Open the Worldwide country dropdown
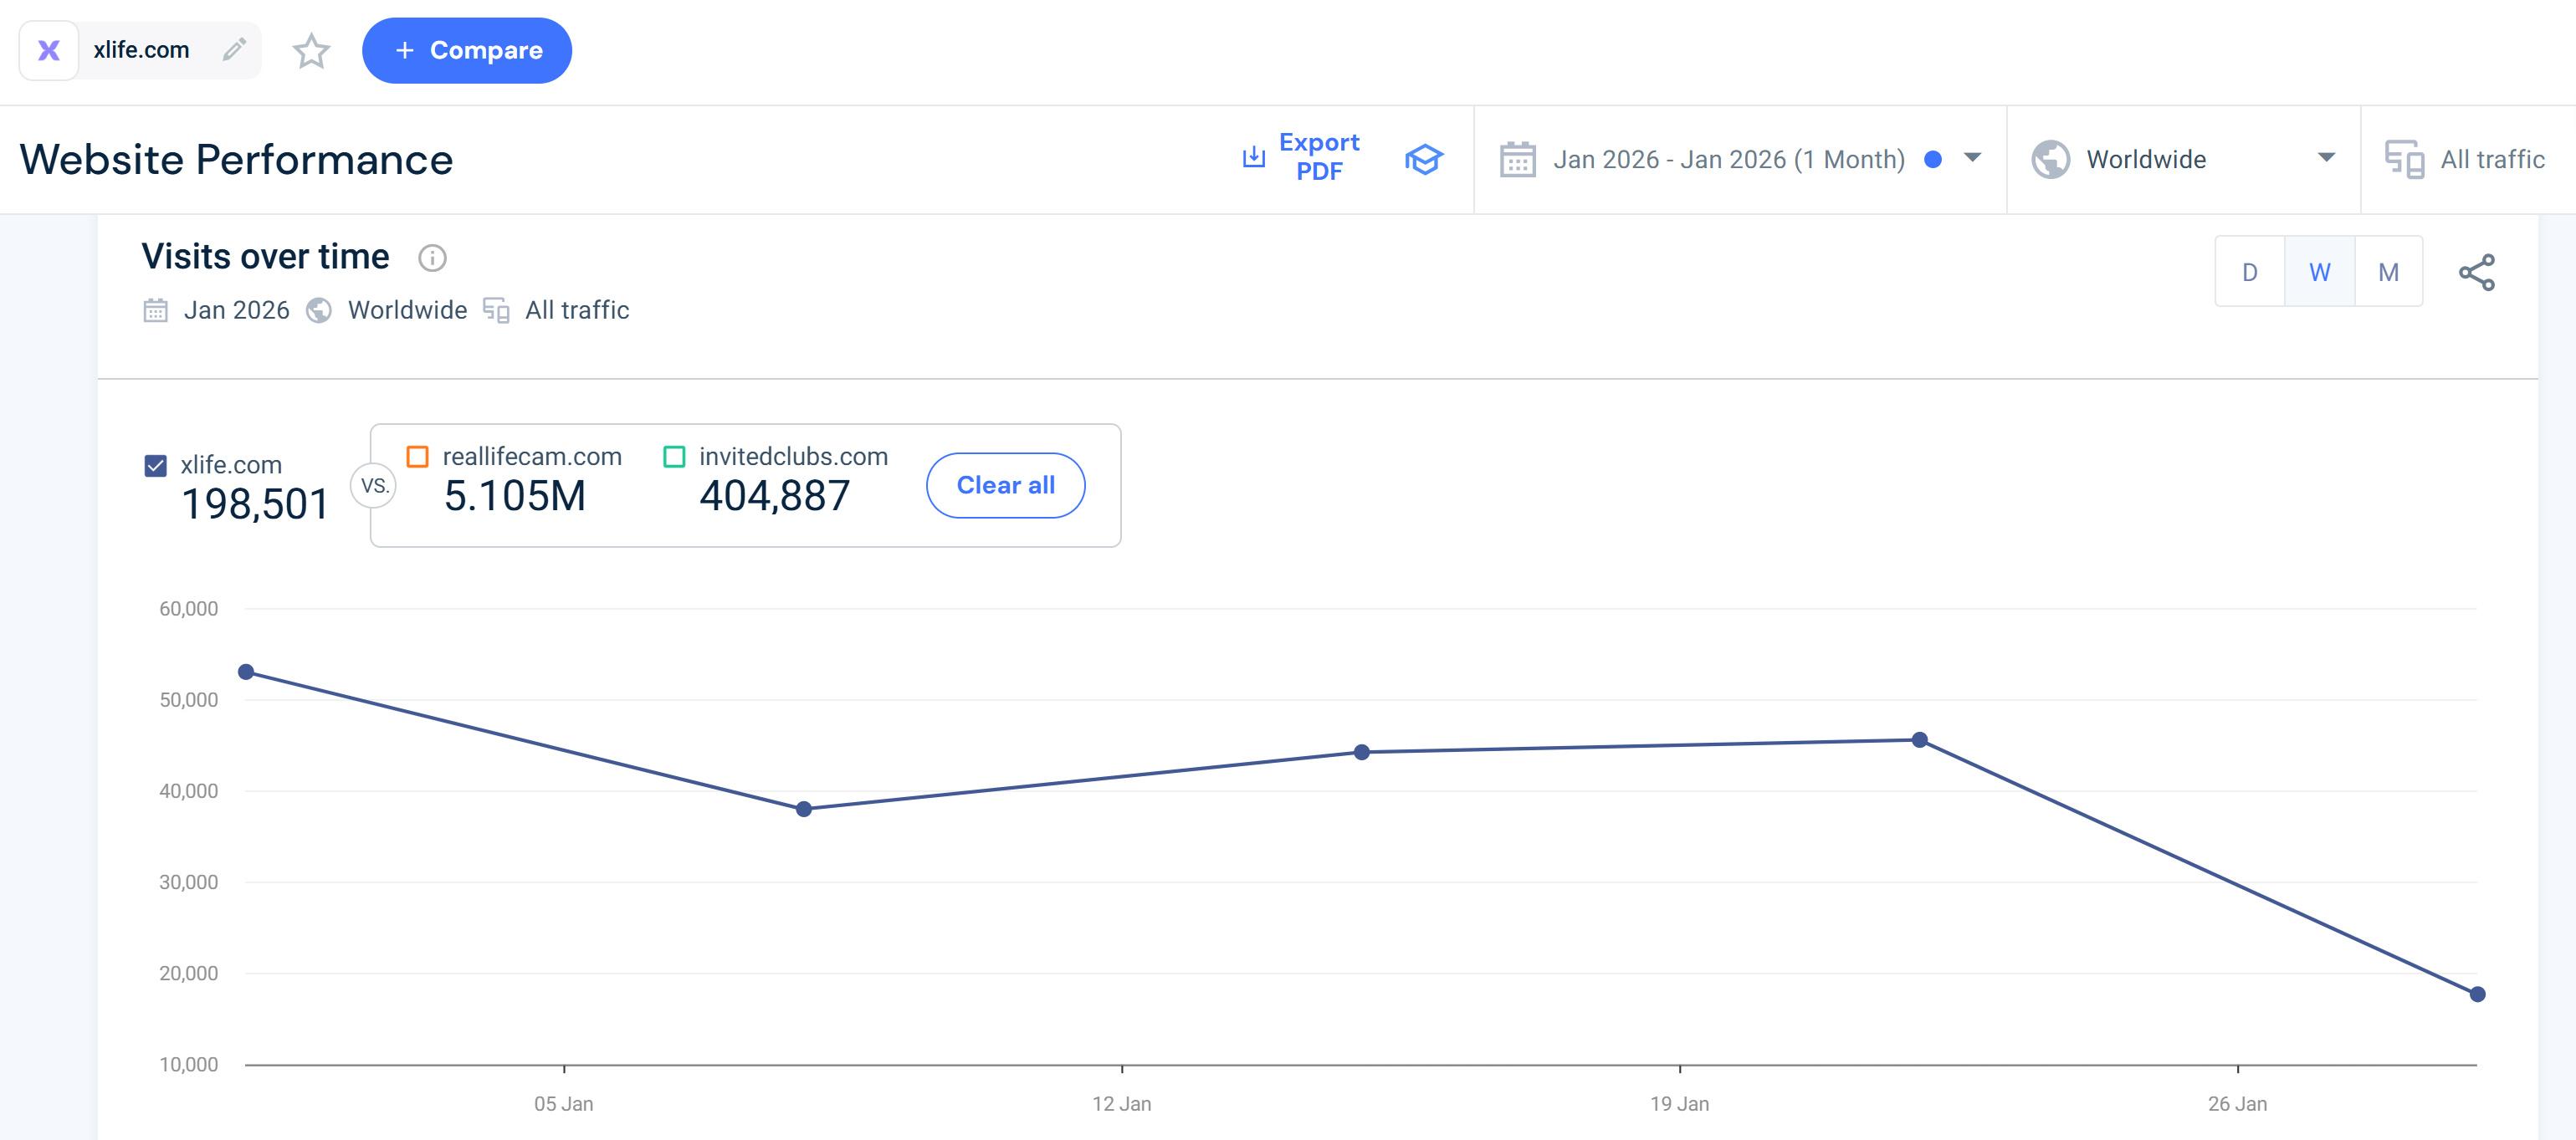 pyautogui.click(x=2325, y=158)
